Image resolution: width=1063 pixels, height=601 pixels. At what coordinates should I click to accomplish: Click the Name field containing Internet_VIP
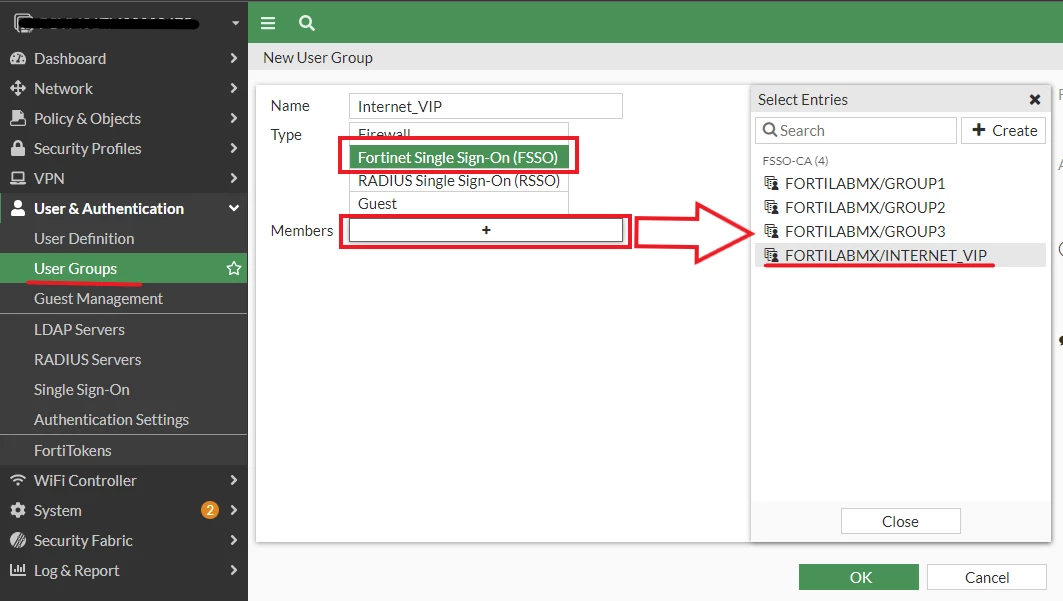[485, 106]
